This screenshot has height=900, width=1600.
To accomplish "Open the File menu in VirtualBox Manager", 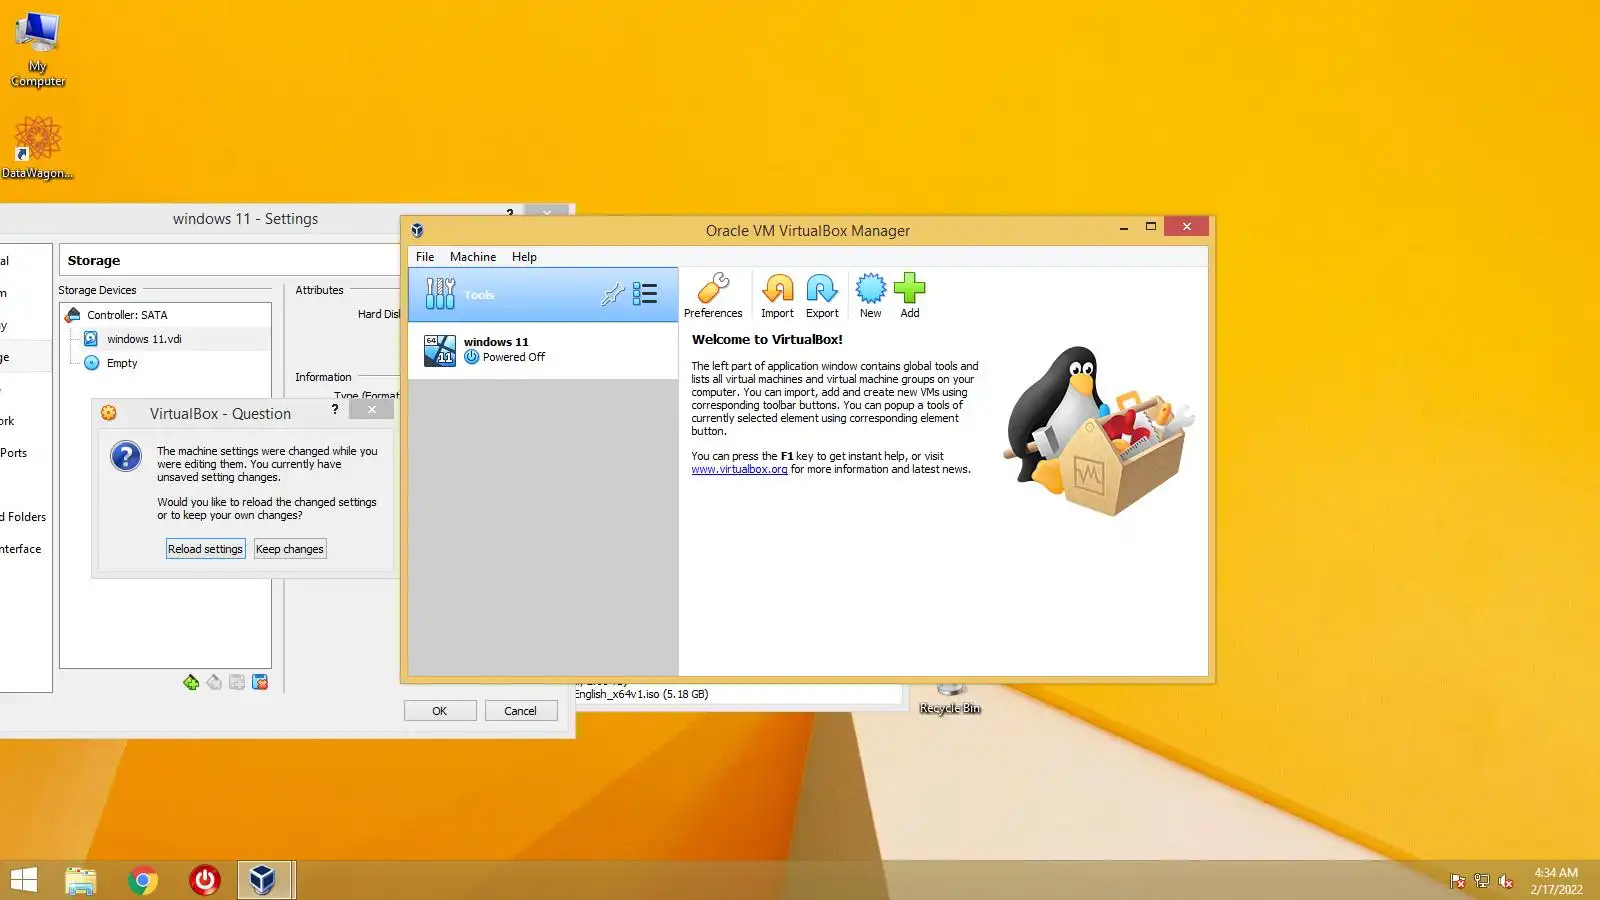I will (425, 257).
